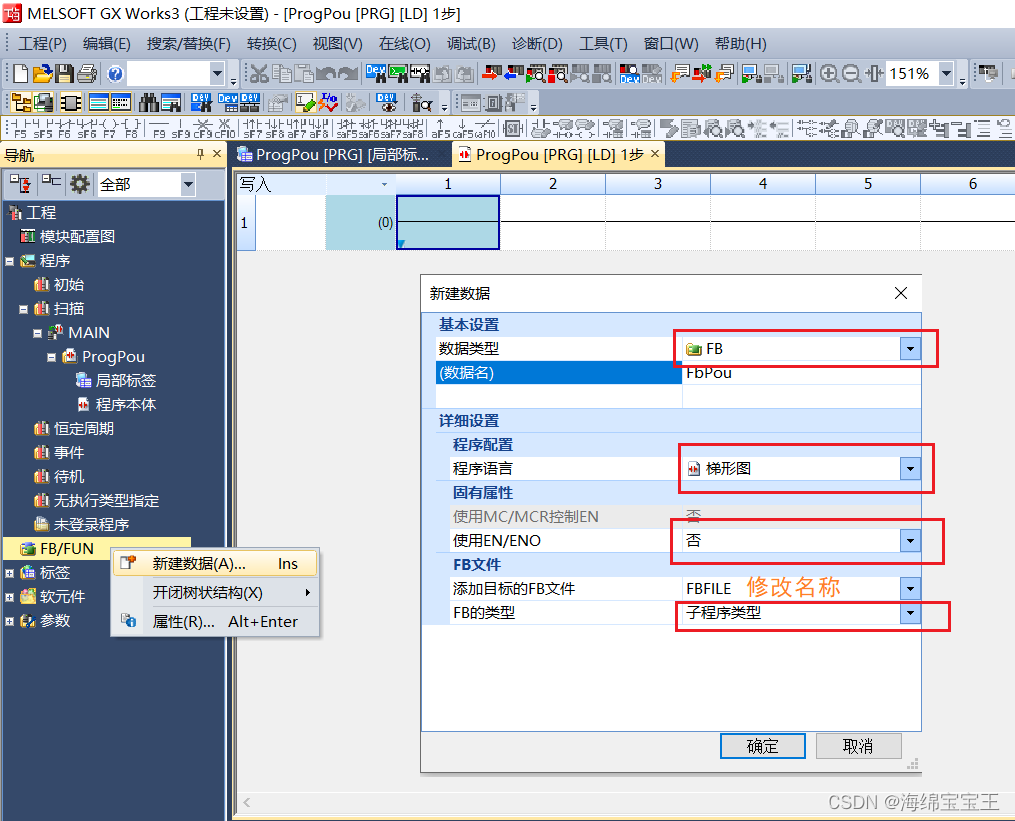Screen dimensions: 1015x821
Task: Choose 新建数据(A)... from context menu
Action: coord(215,563)
